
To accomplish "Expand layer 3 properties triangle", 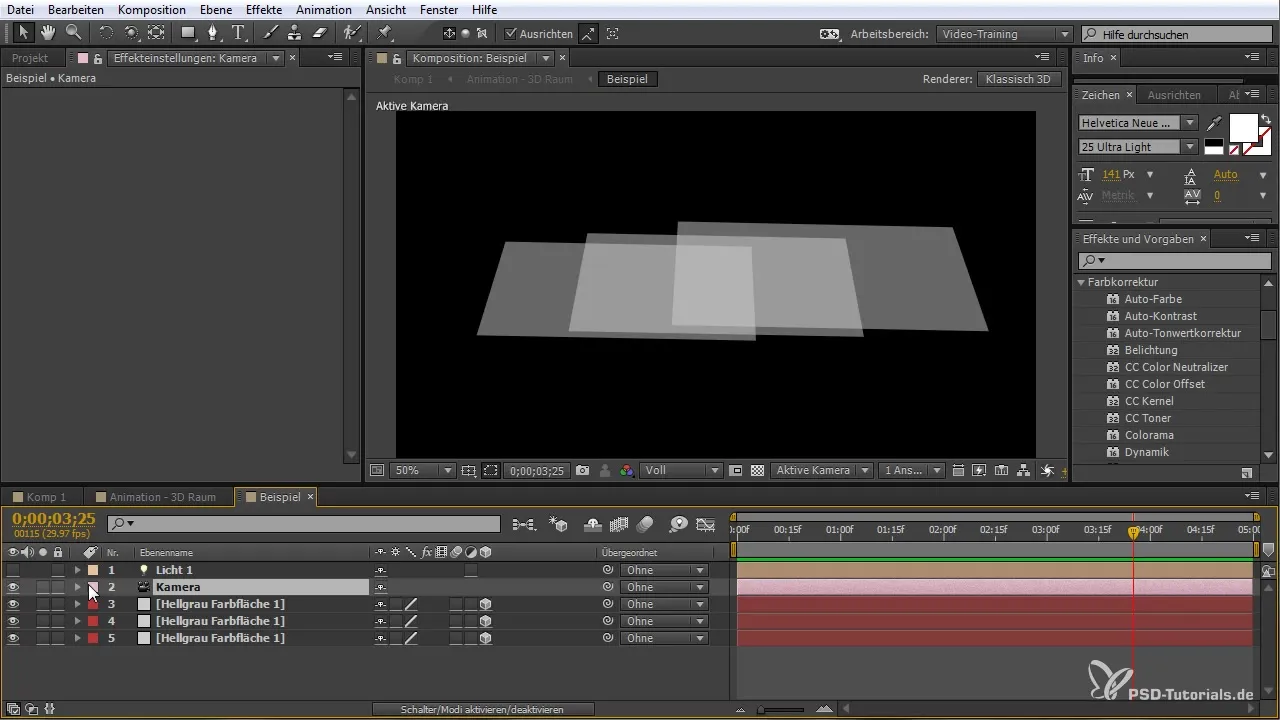I will click(x=77, y=604).
